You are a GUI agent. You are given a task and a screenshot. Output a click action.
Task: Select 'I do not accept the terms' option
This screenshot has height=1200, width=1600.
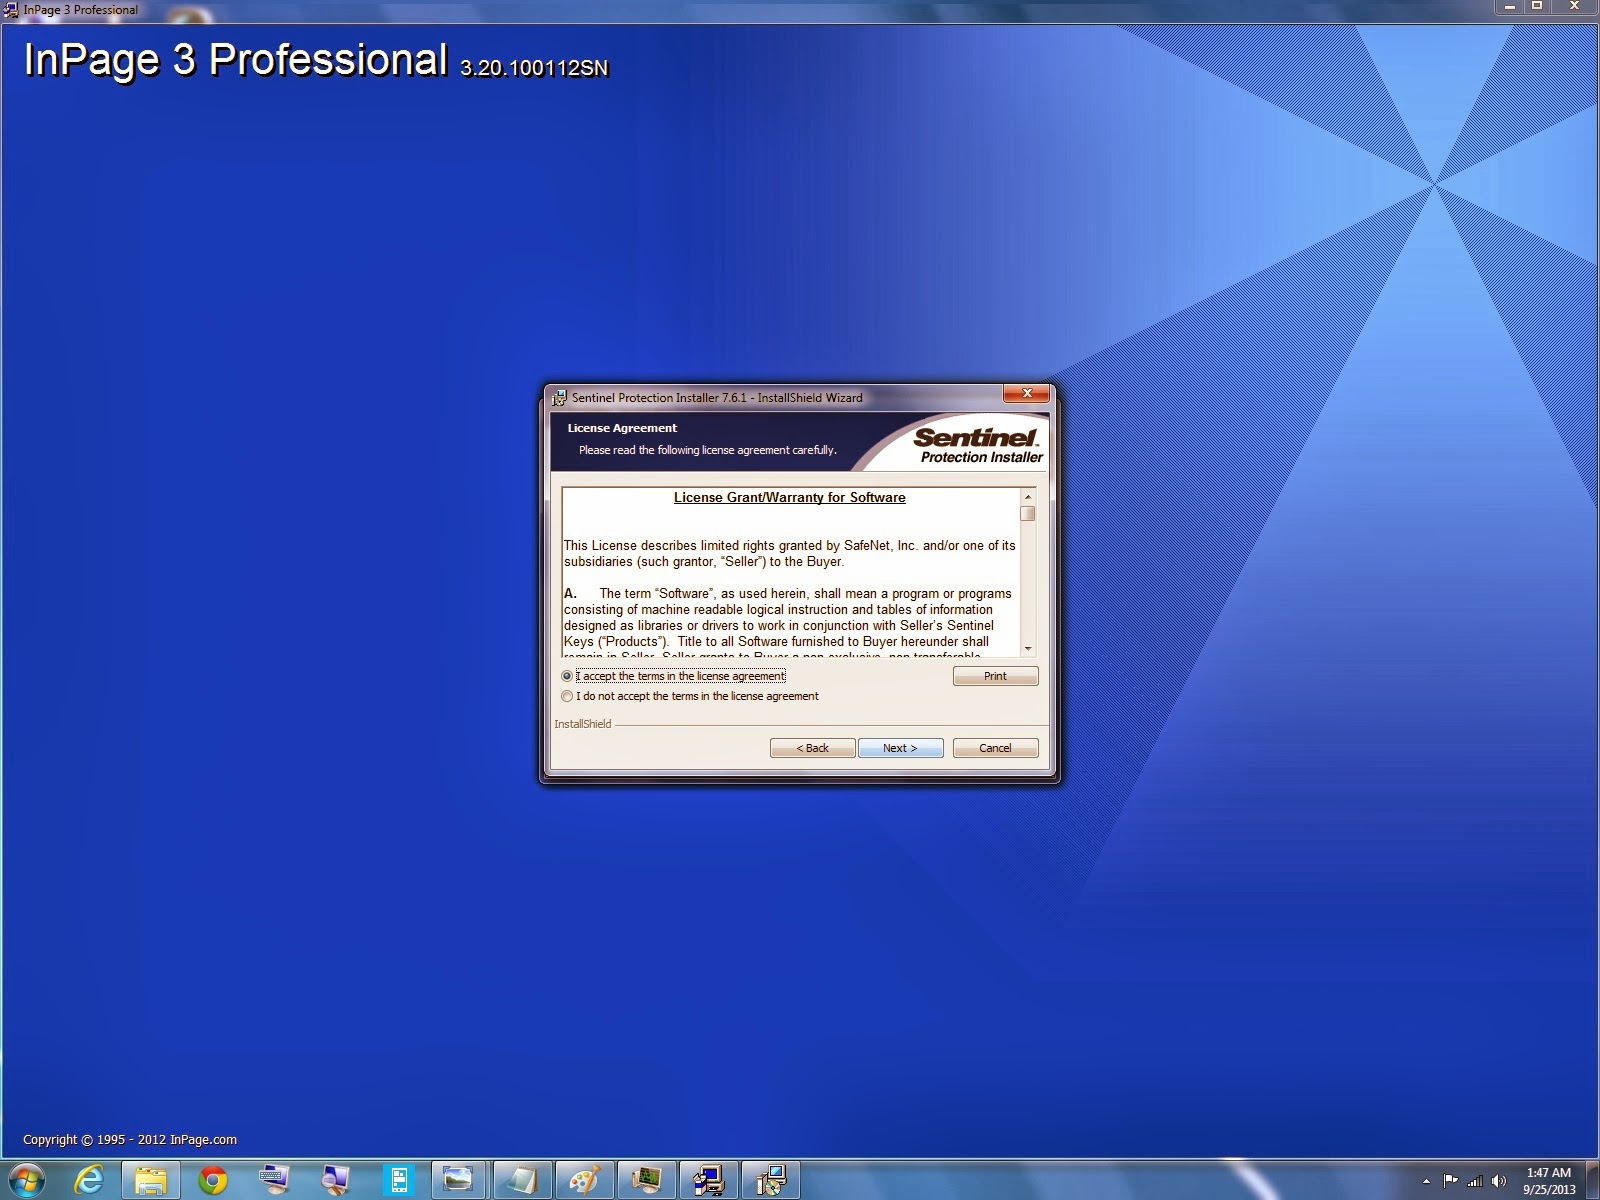point(567,696)
